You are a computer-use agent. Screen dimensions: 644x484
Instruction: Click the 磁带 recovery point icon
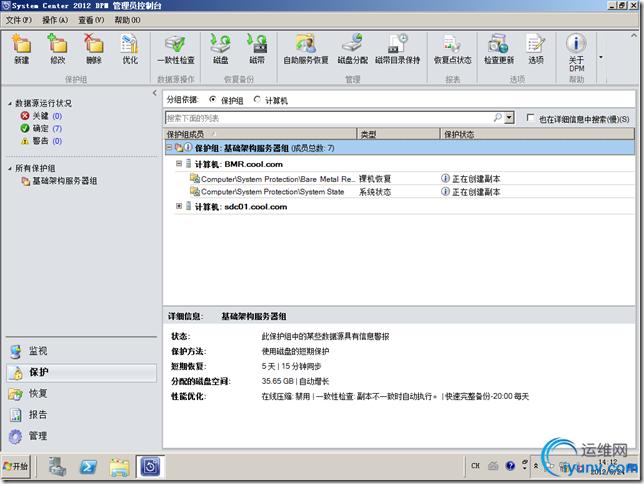[257, 49]
